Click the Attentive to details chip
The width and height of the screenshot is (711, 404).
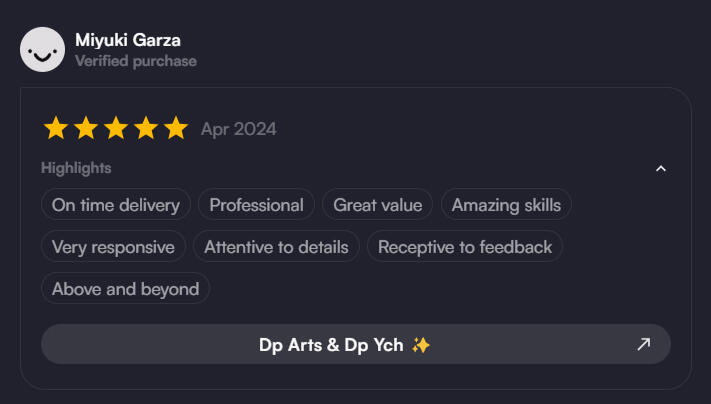tap(276, 247)
